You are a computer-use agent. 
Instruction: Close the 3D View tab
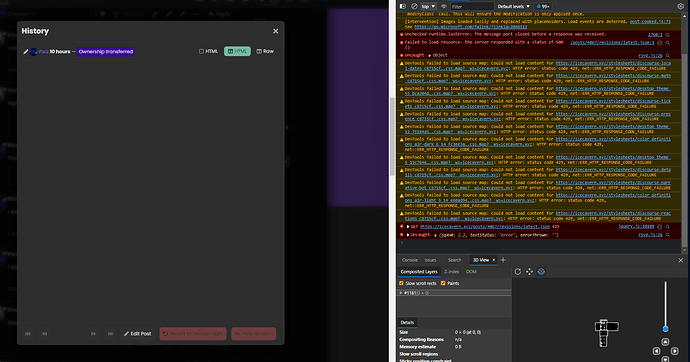(494, 260)
